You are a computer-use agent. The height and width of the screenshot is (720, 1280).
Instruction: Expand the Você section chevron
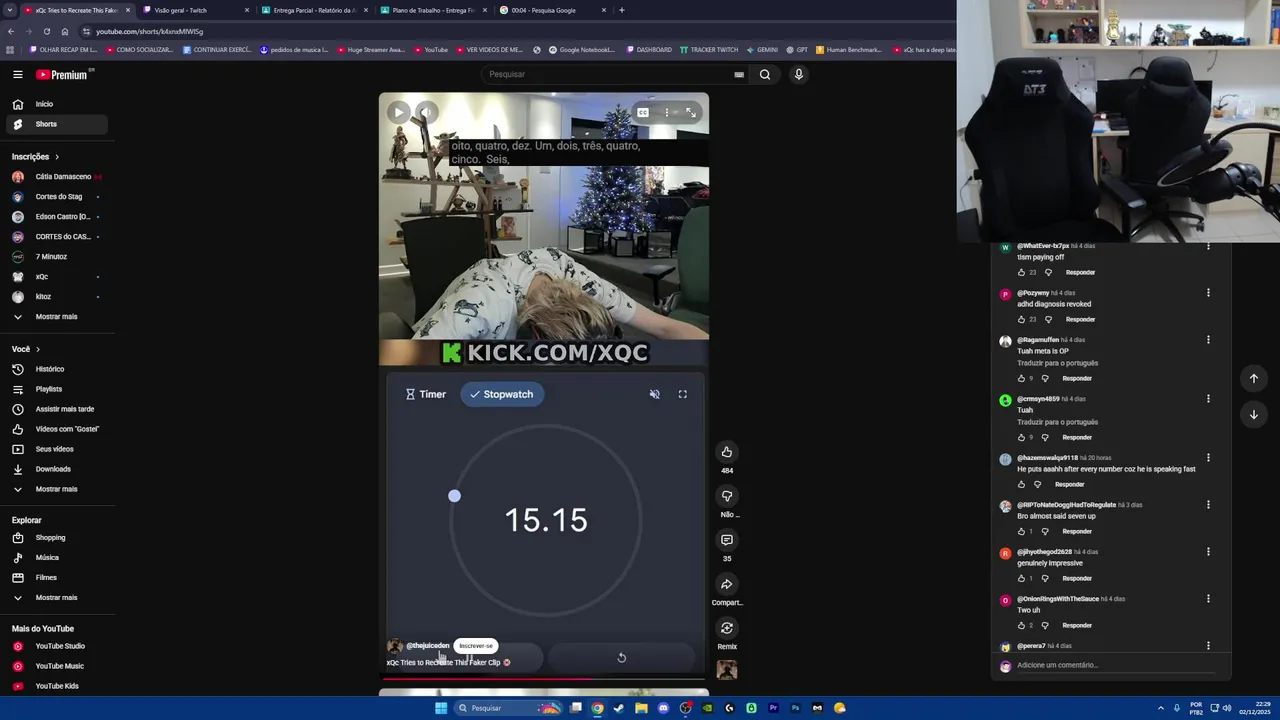[x=38, y=349]
